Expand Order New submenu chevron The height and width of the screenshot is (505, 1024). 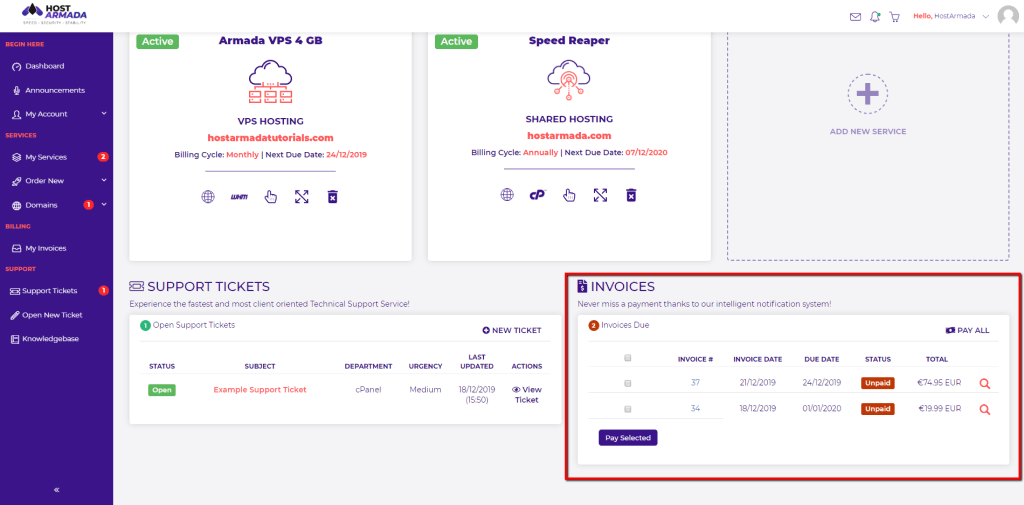point(104,180)
